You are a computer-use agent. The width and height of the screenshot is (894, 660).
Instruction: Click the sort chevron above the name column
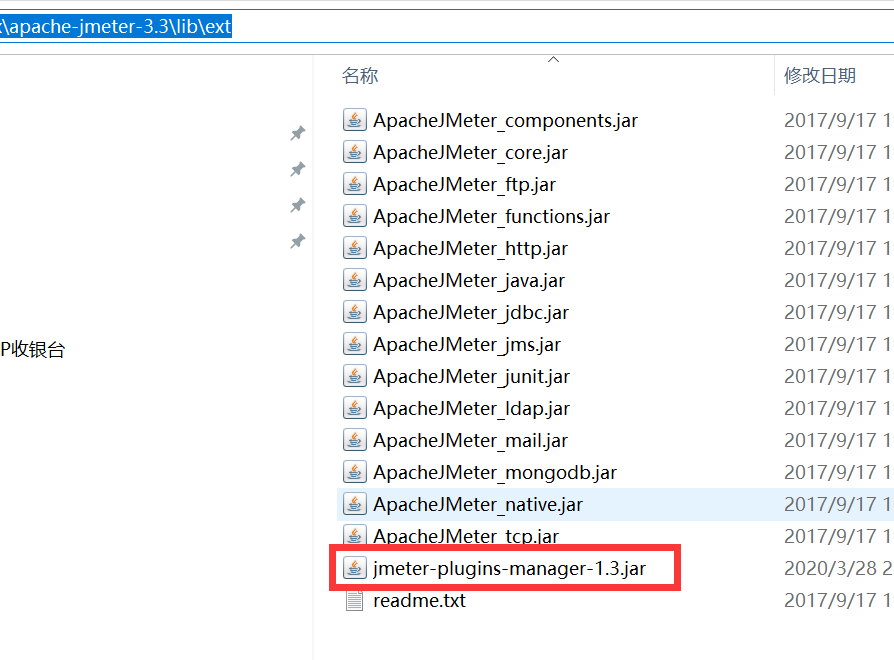click(x=553, y=60)
